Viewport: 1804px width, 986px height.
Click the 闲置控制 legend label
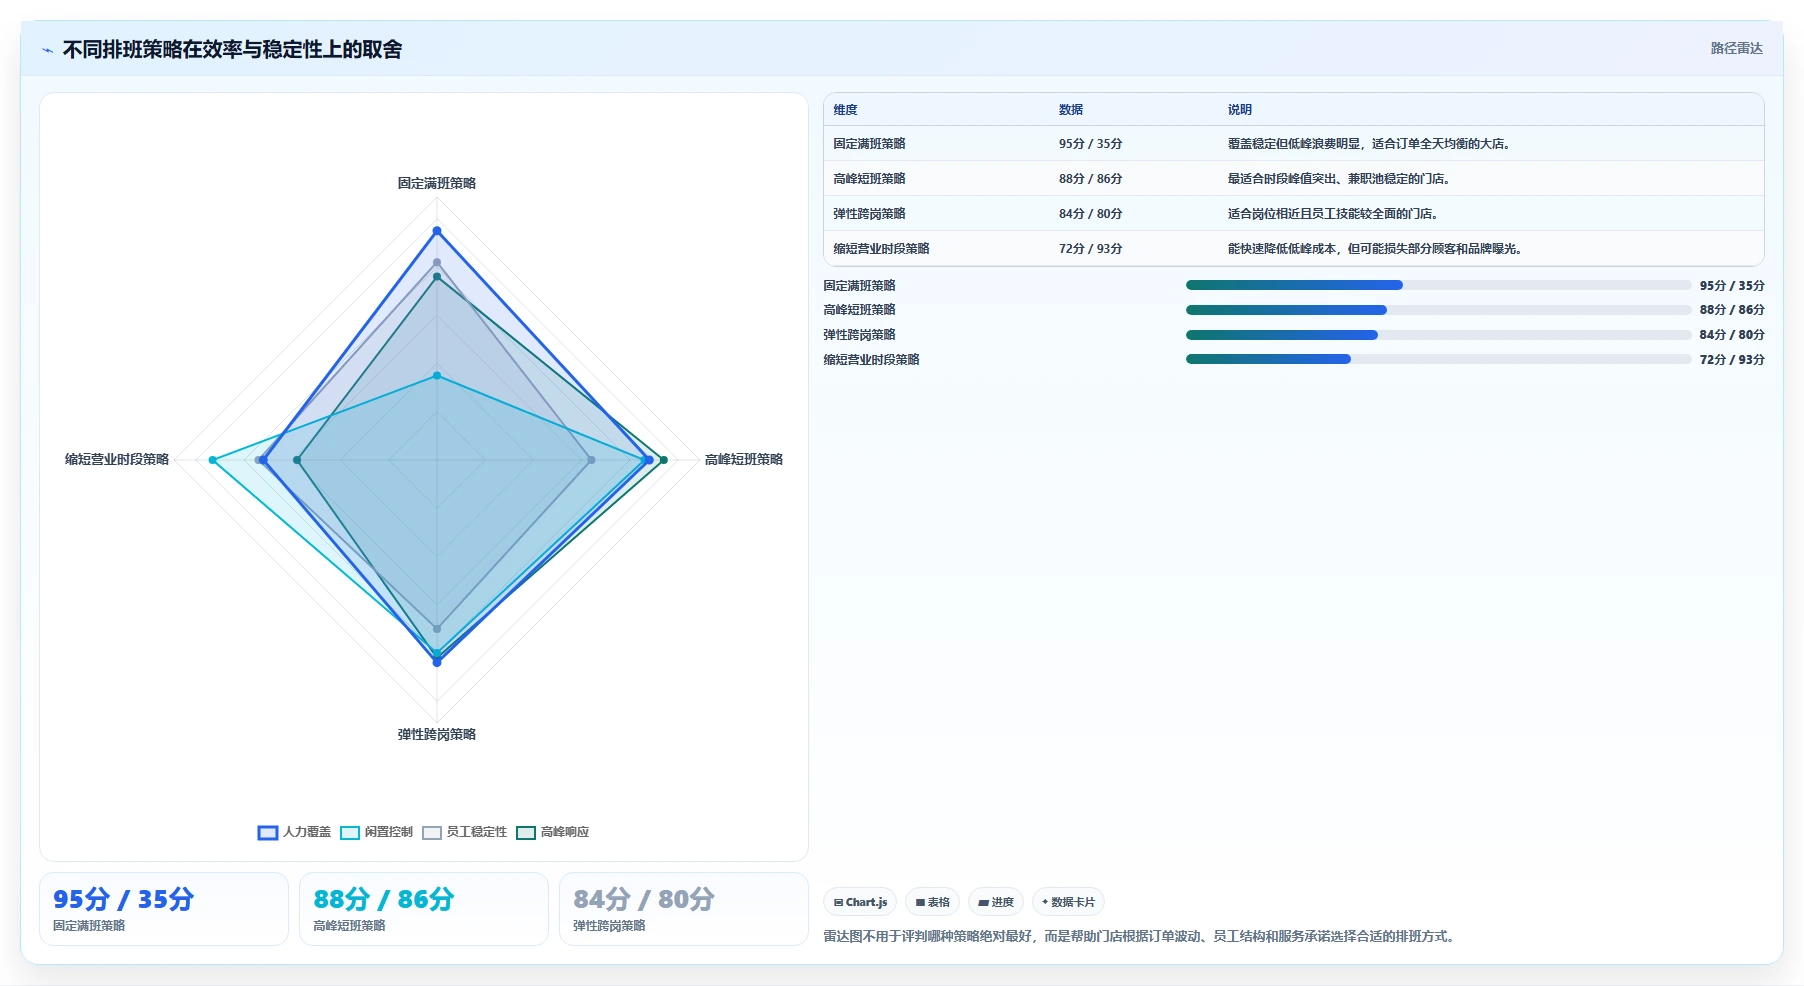[388, 832]
